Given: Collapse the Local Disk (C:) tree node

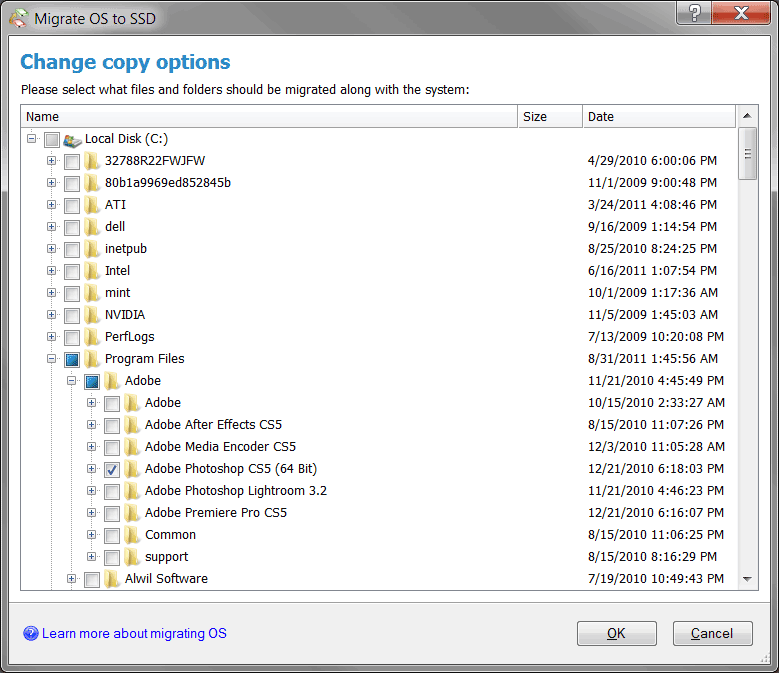Looking at the screenshot, I should click(x=31, y=139).
